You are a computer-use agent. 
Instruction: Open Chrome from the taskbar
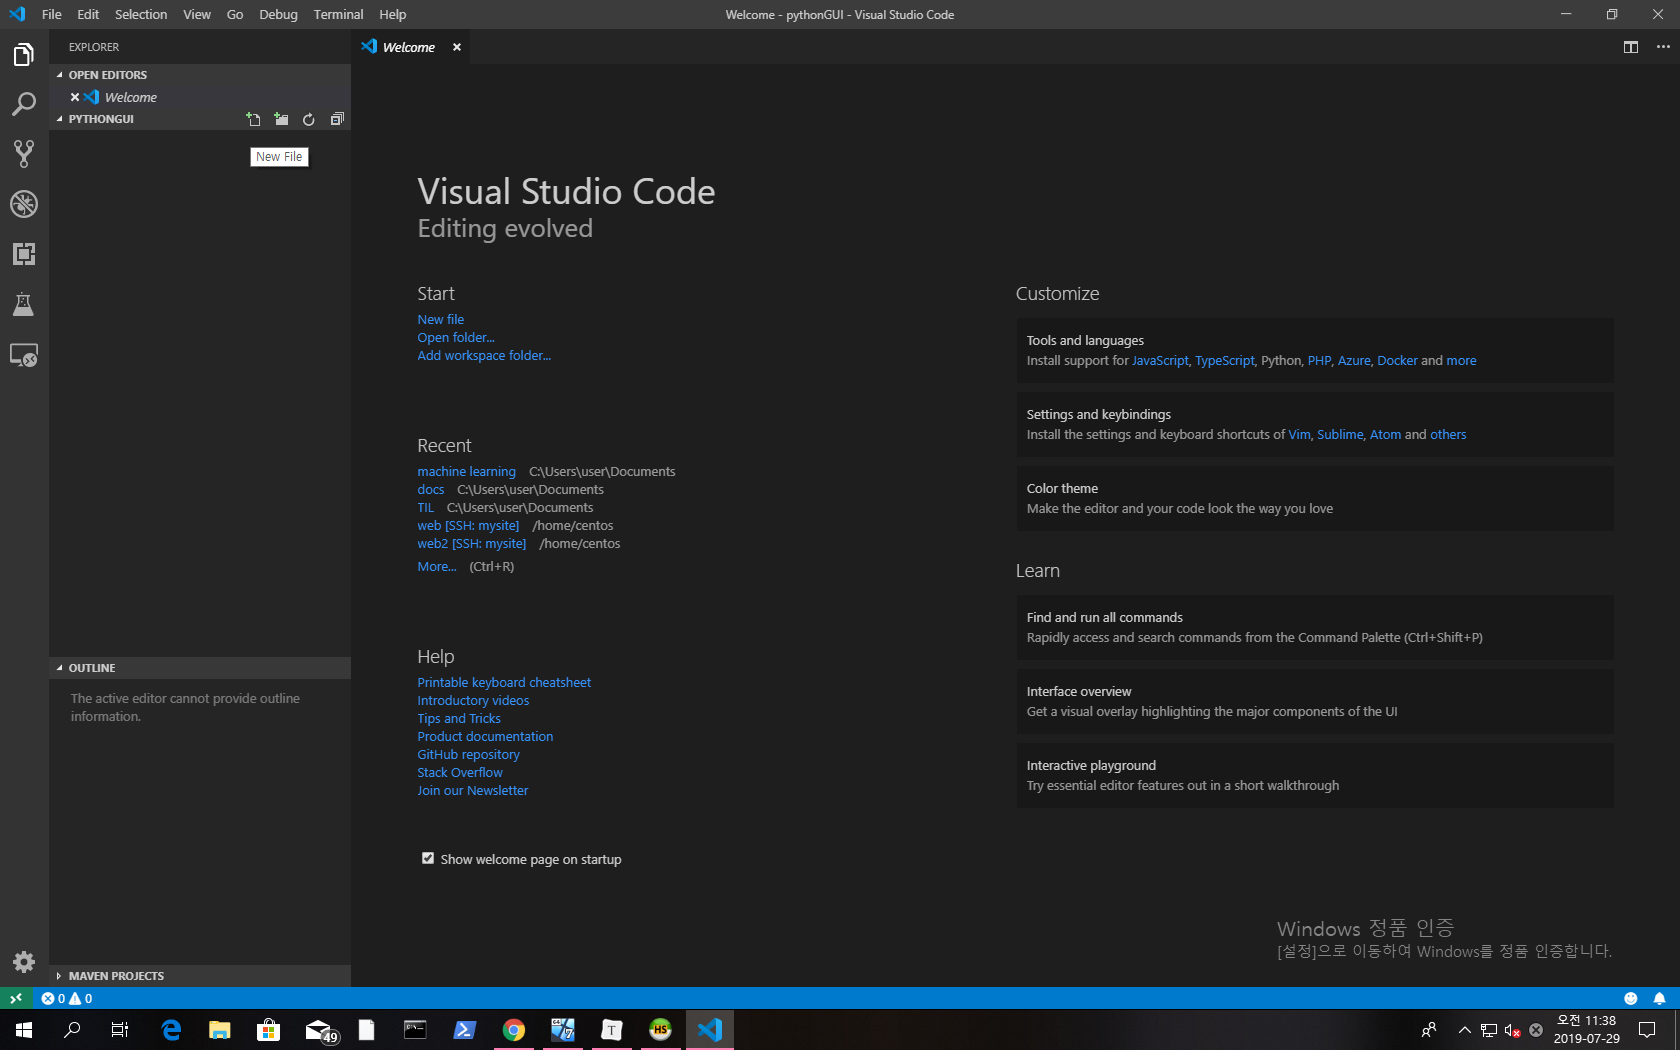tap(514, 1029)
